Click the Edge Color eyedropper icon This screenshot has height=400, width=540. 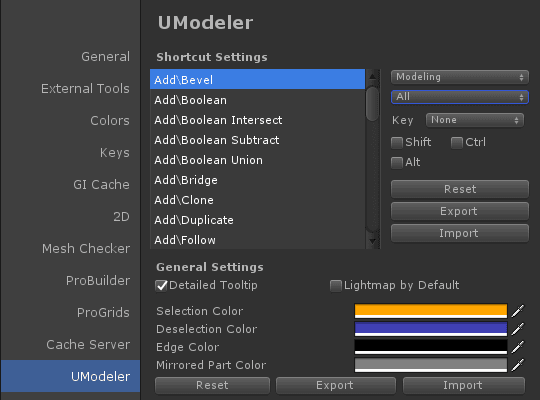coord(518,347)
